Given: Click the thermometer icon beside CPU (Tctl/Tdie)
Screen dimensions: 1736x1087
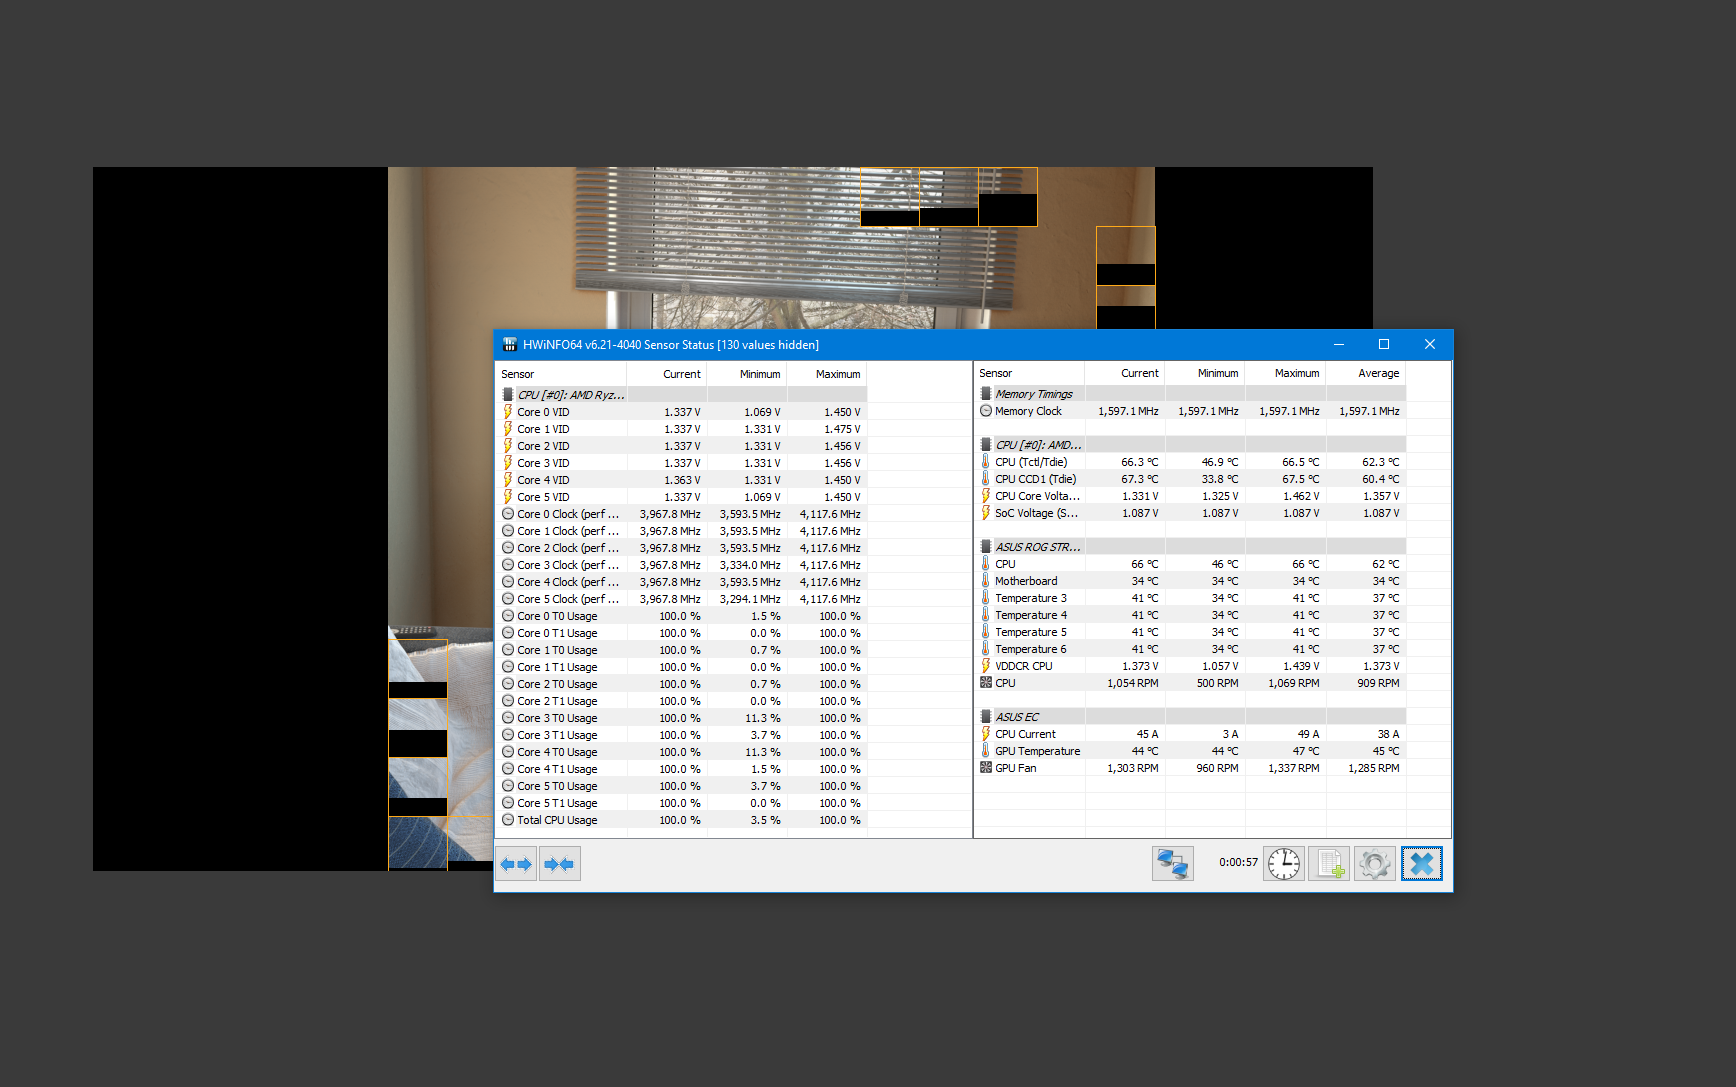Looking at the screenshot, I should (x=986, y=462).
